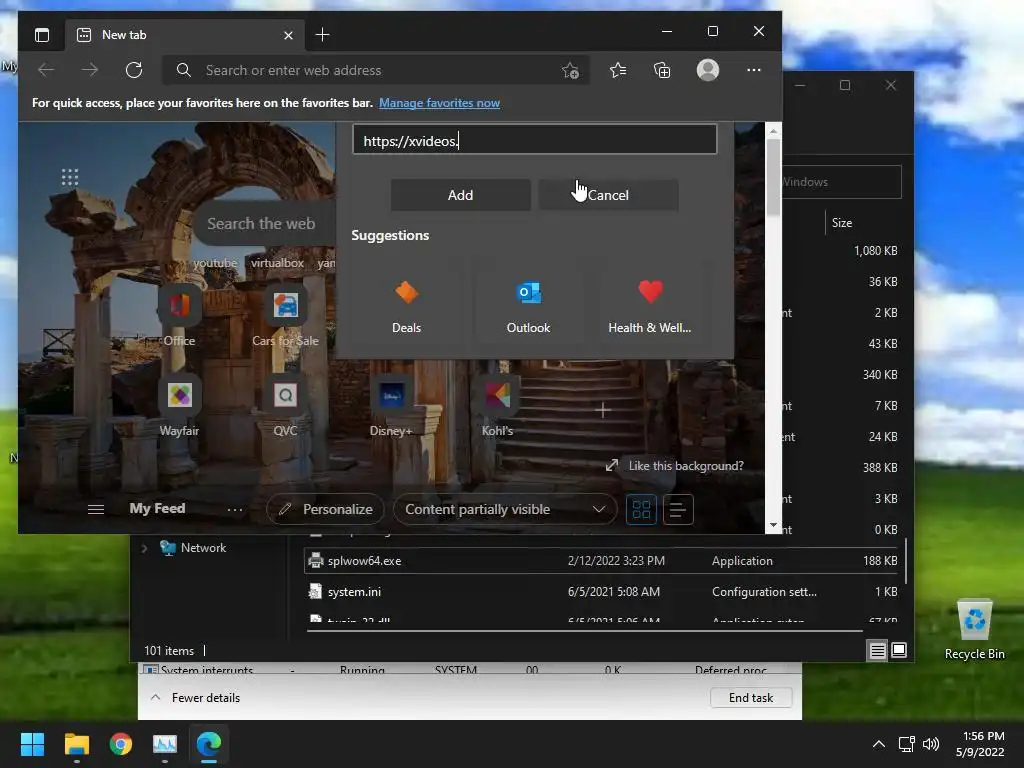Switch Explorer to details view icon

877,650
